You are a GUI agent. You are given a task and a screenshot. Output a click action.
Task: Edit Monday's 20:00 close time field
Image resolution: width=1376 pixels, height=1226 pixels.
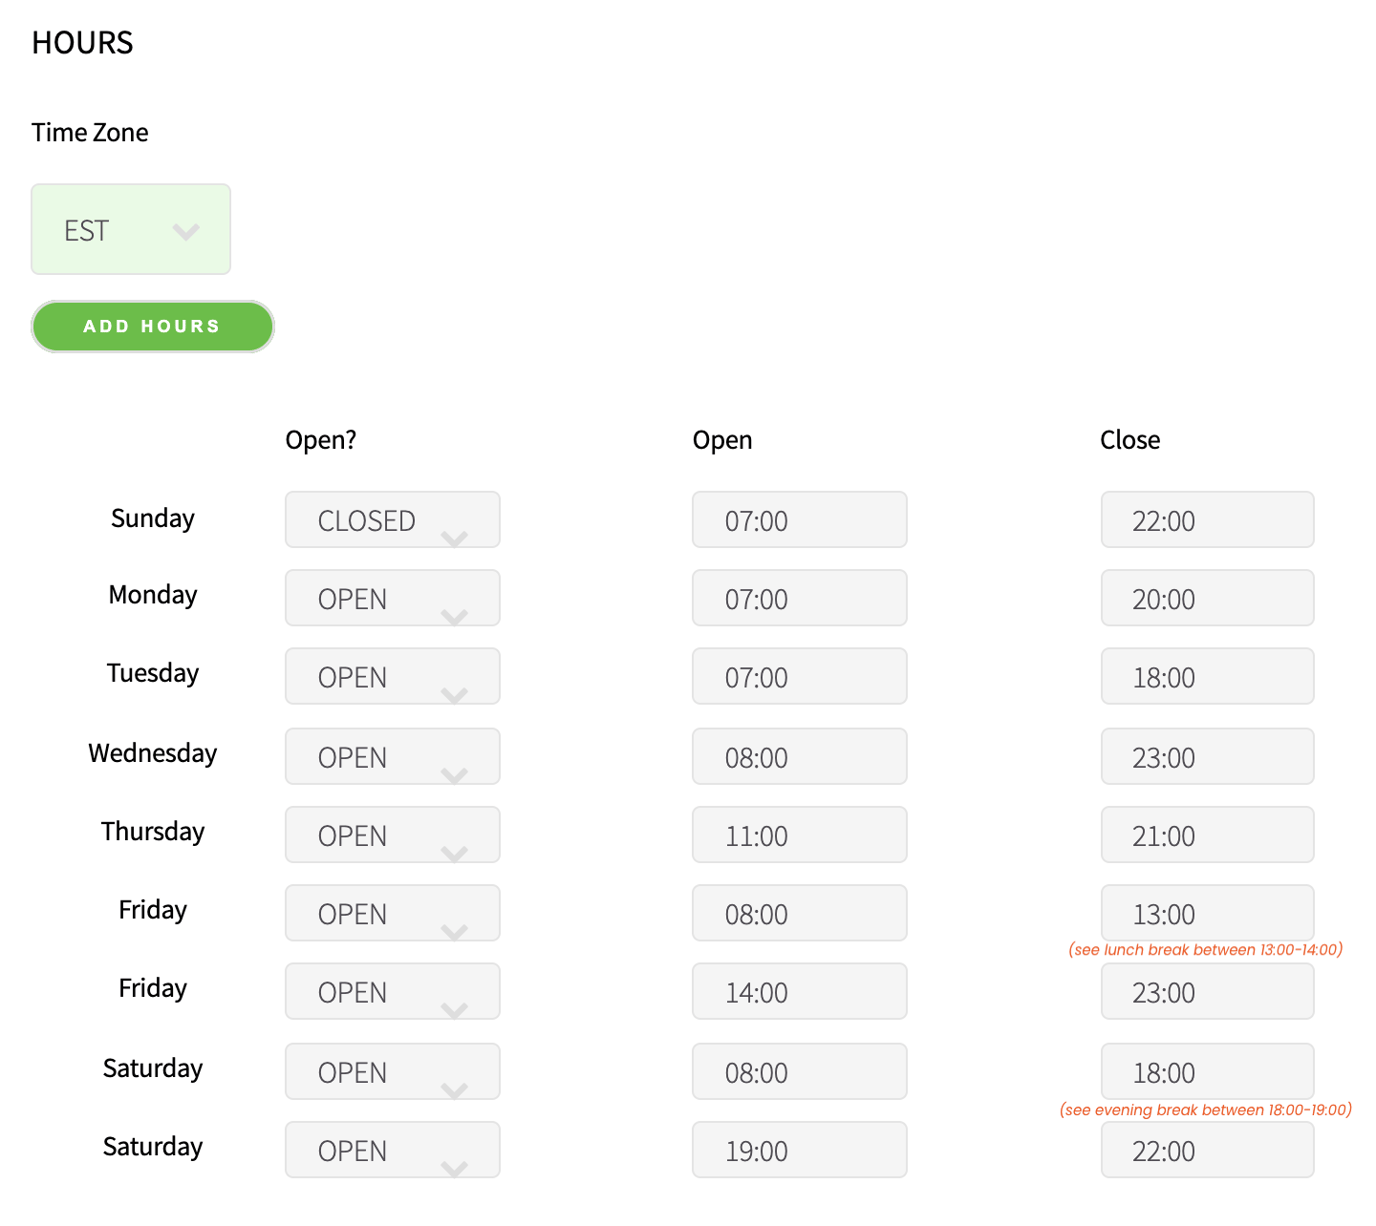click(1207, 598)
